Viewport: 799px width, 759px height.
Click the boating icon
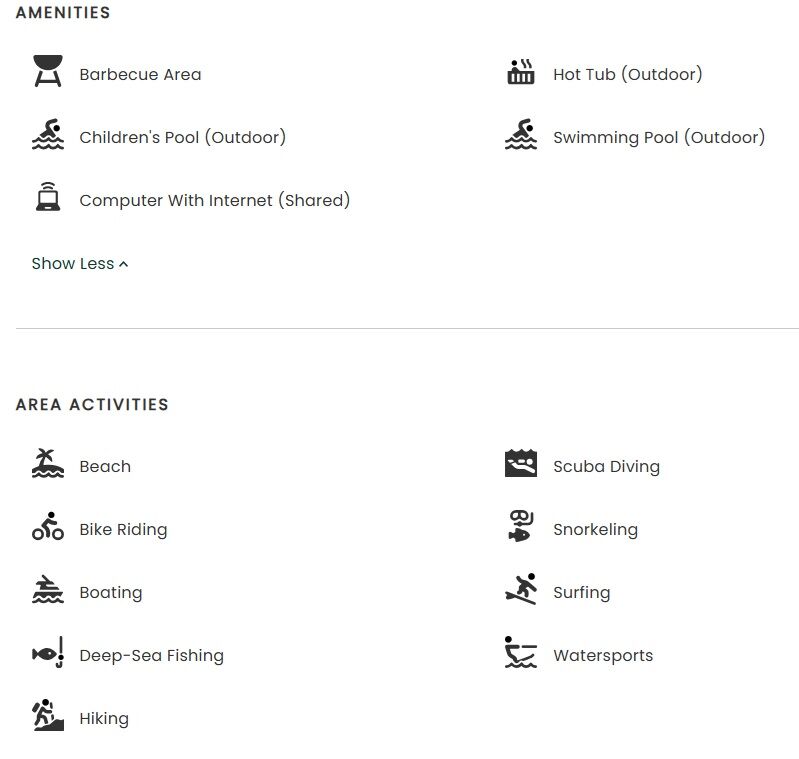[x=47, y=590]
